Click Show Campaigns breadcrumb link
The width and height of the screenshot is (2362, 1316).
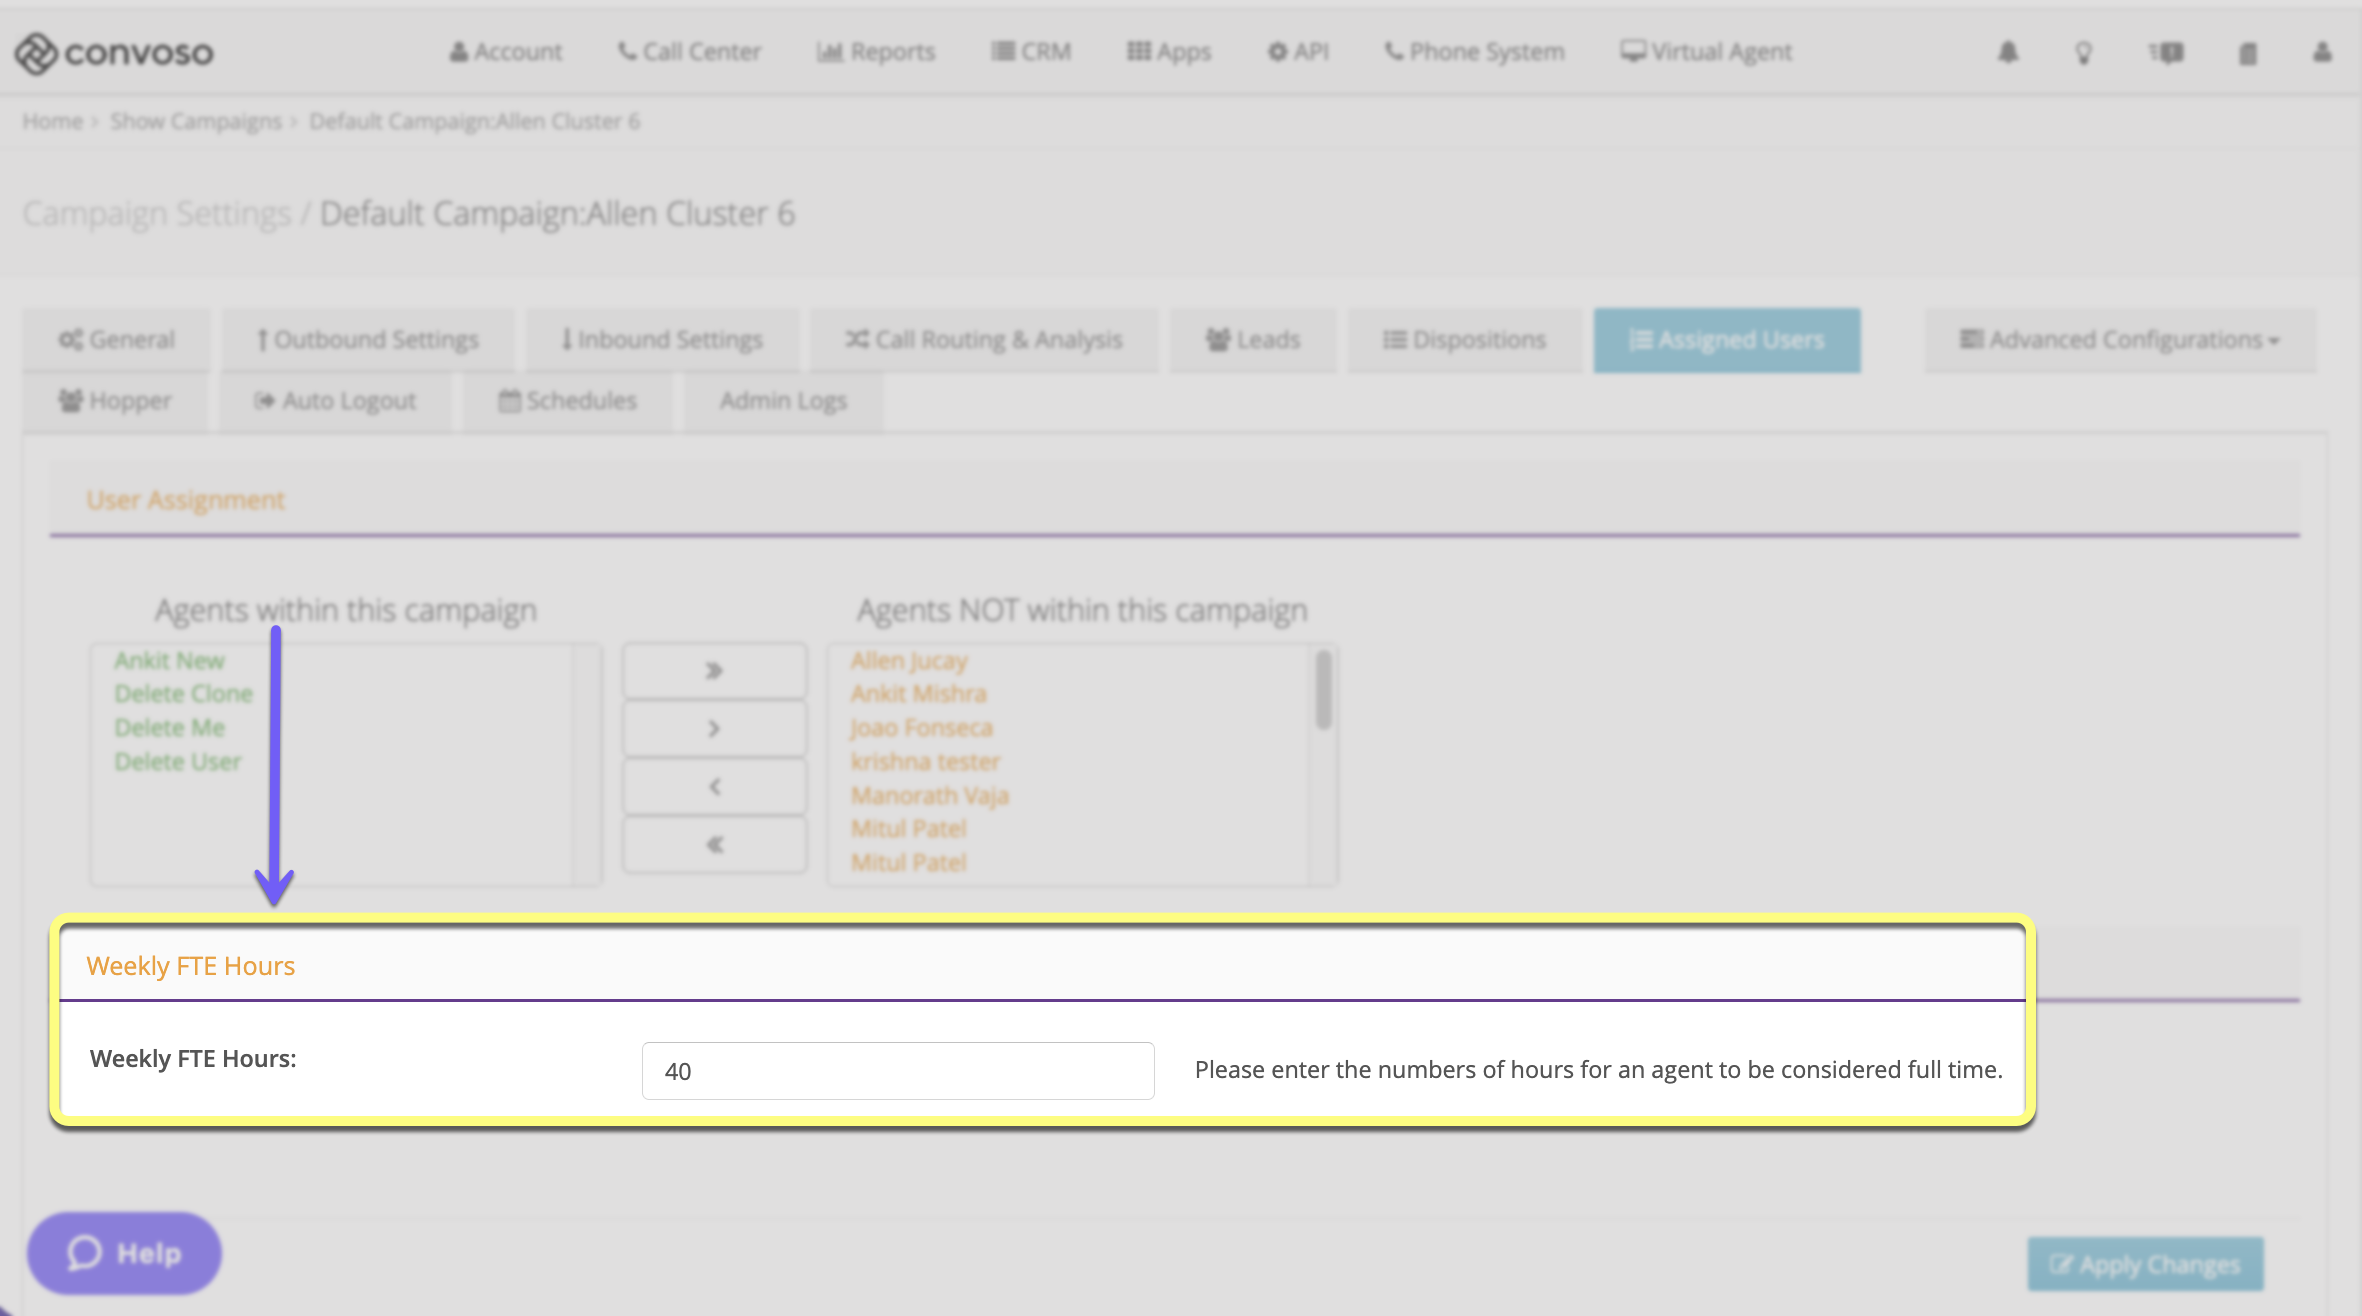tap(196, 121)
